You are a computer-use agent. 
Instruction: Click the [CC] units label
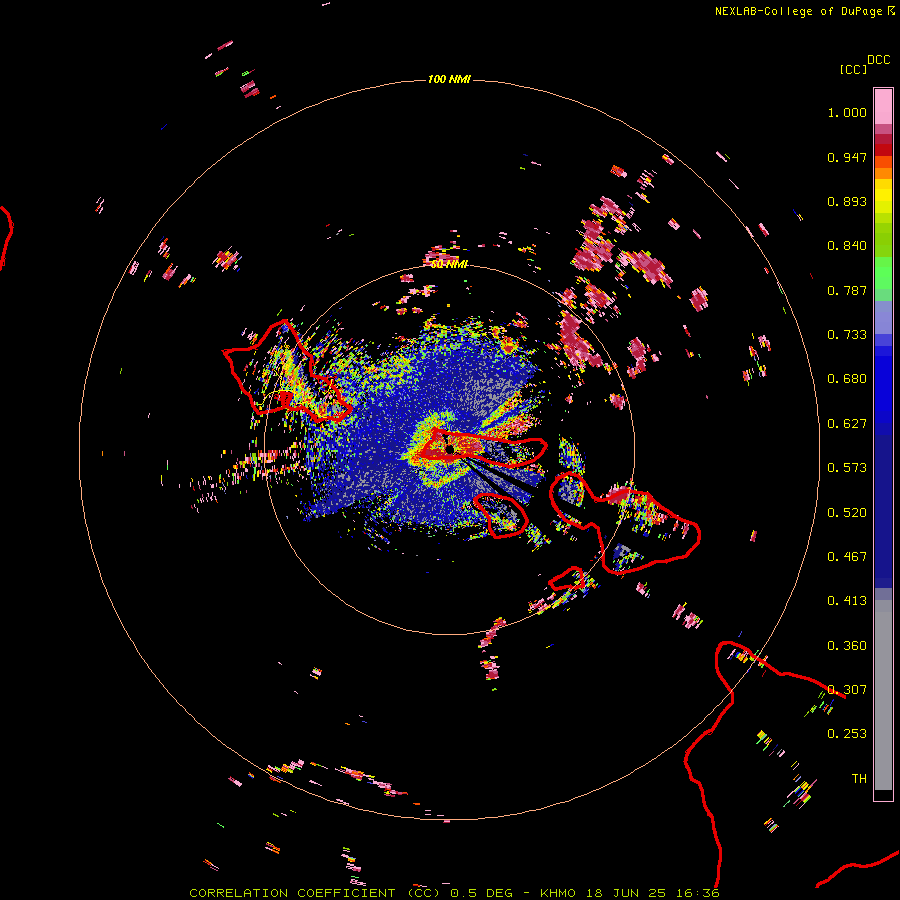coord(853,69)
